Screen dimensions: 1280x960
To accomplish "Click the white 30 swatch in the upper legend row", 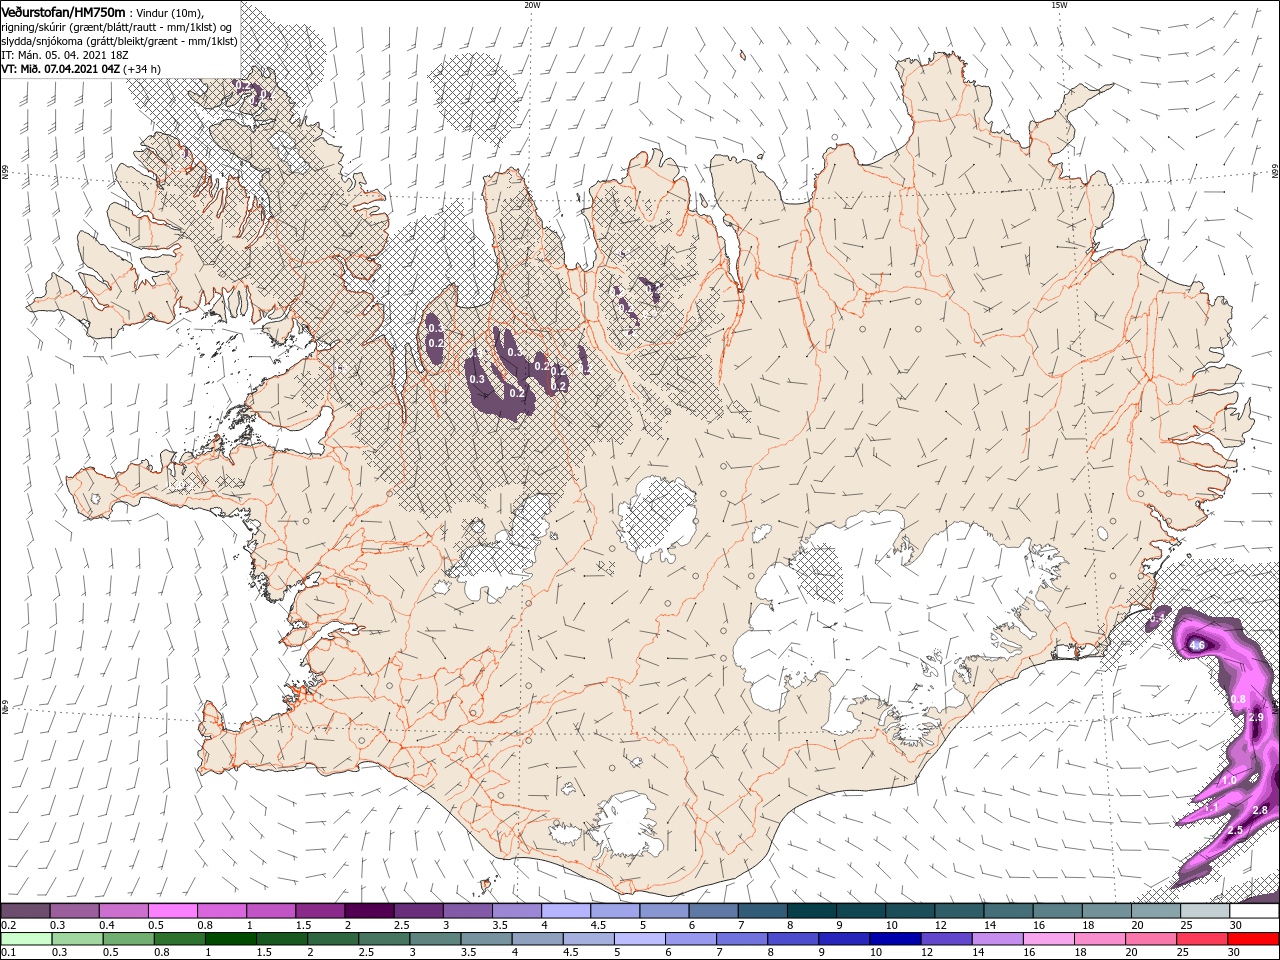I will (x=1255, y=911).
